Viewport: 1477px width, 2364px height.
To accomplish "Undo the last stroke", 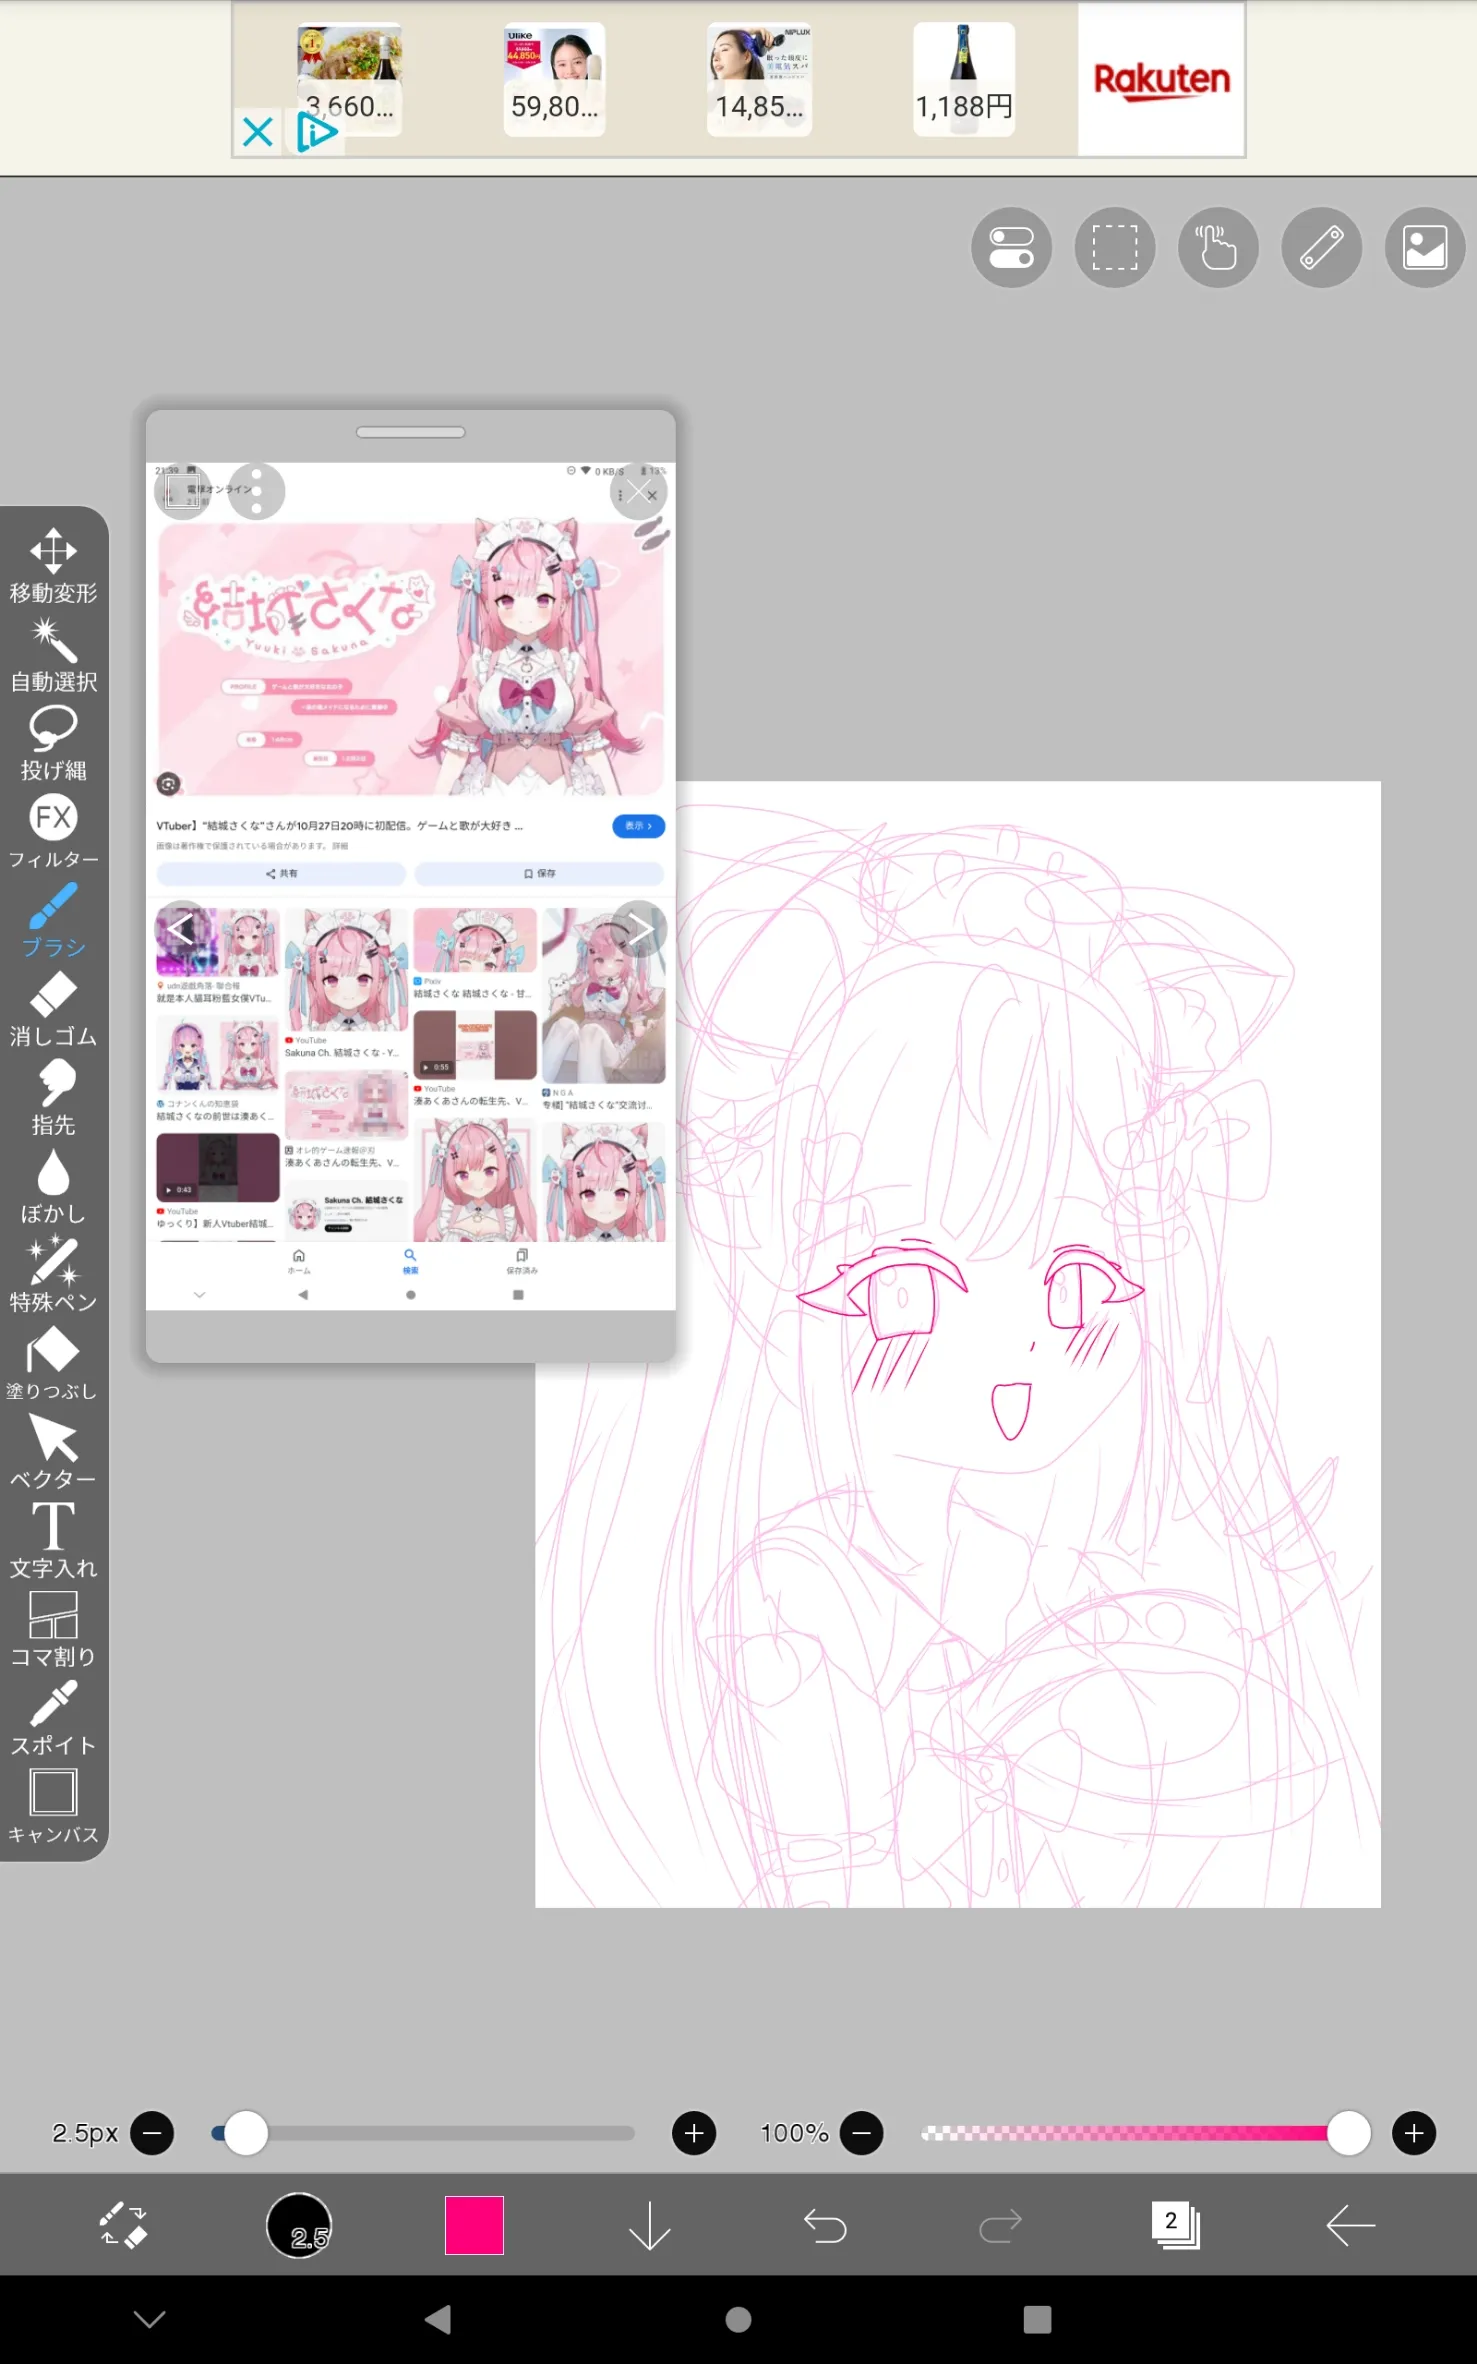I will click(825, 2226).
